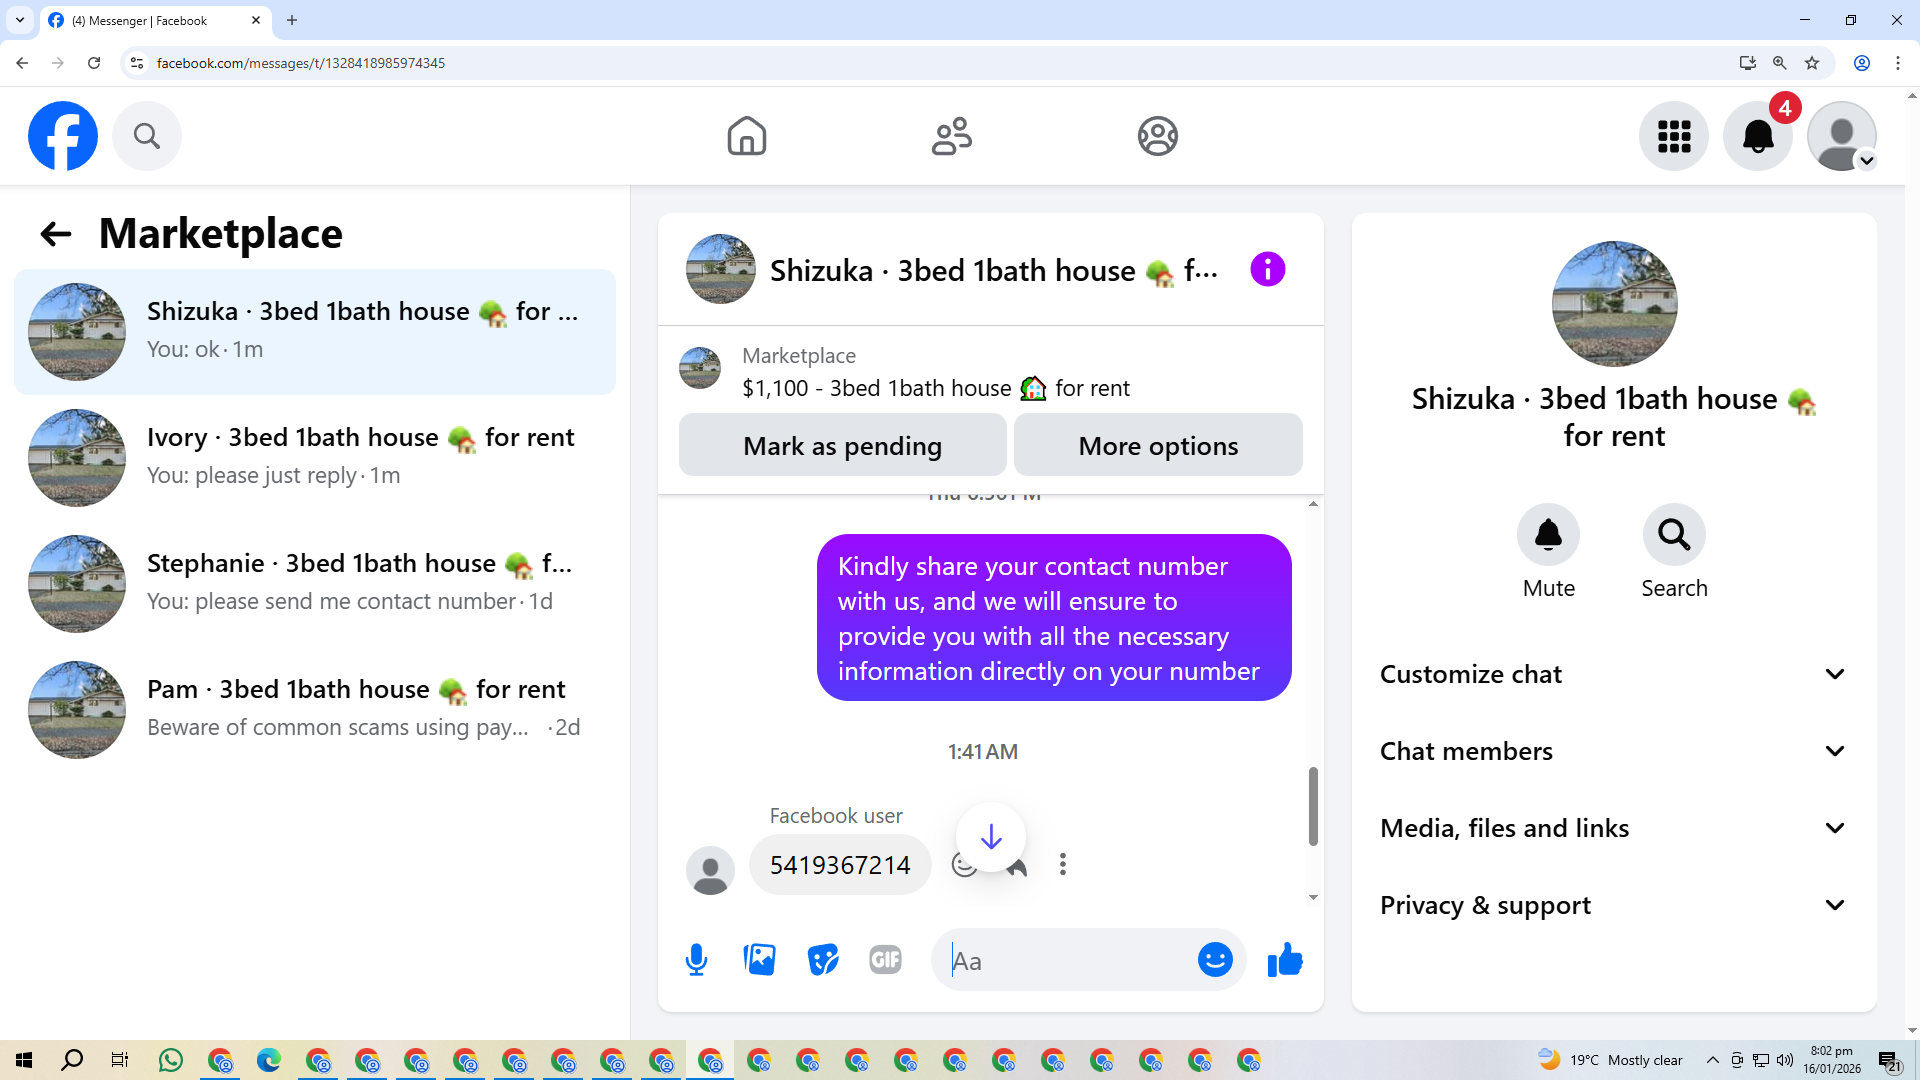The image size is (1920, 1080).
Task: Click the voice clip microphone icon
Action: [696, 960]
